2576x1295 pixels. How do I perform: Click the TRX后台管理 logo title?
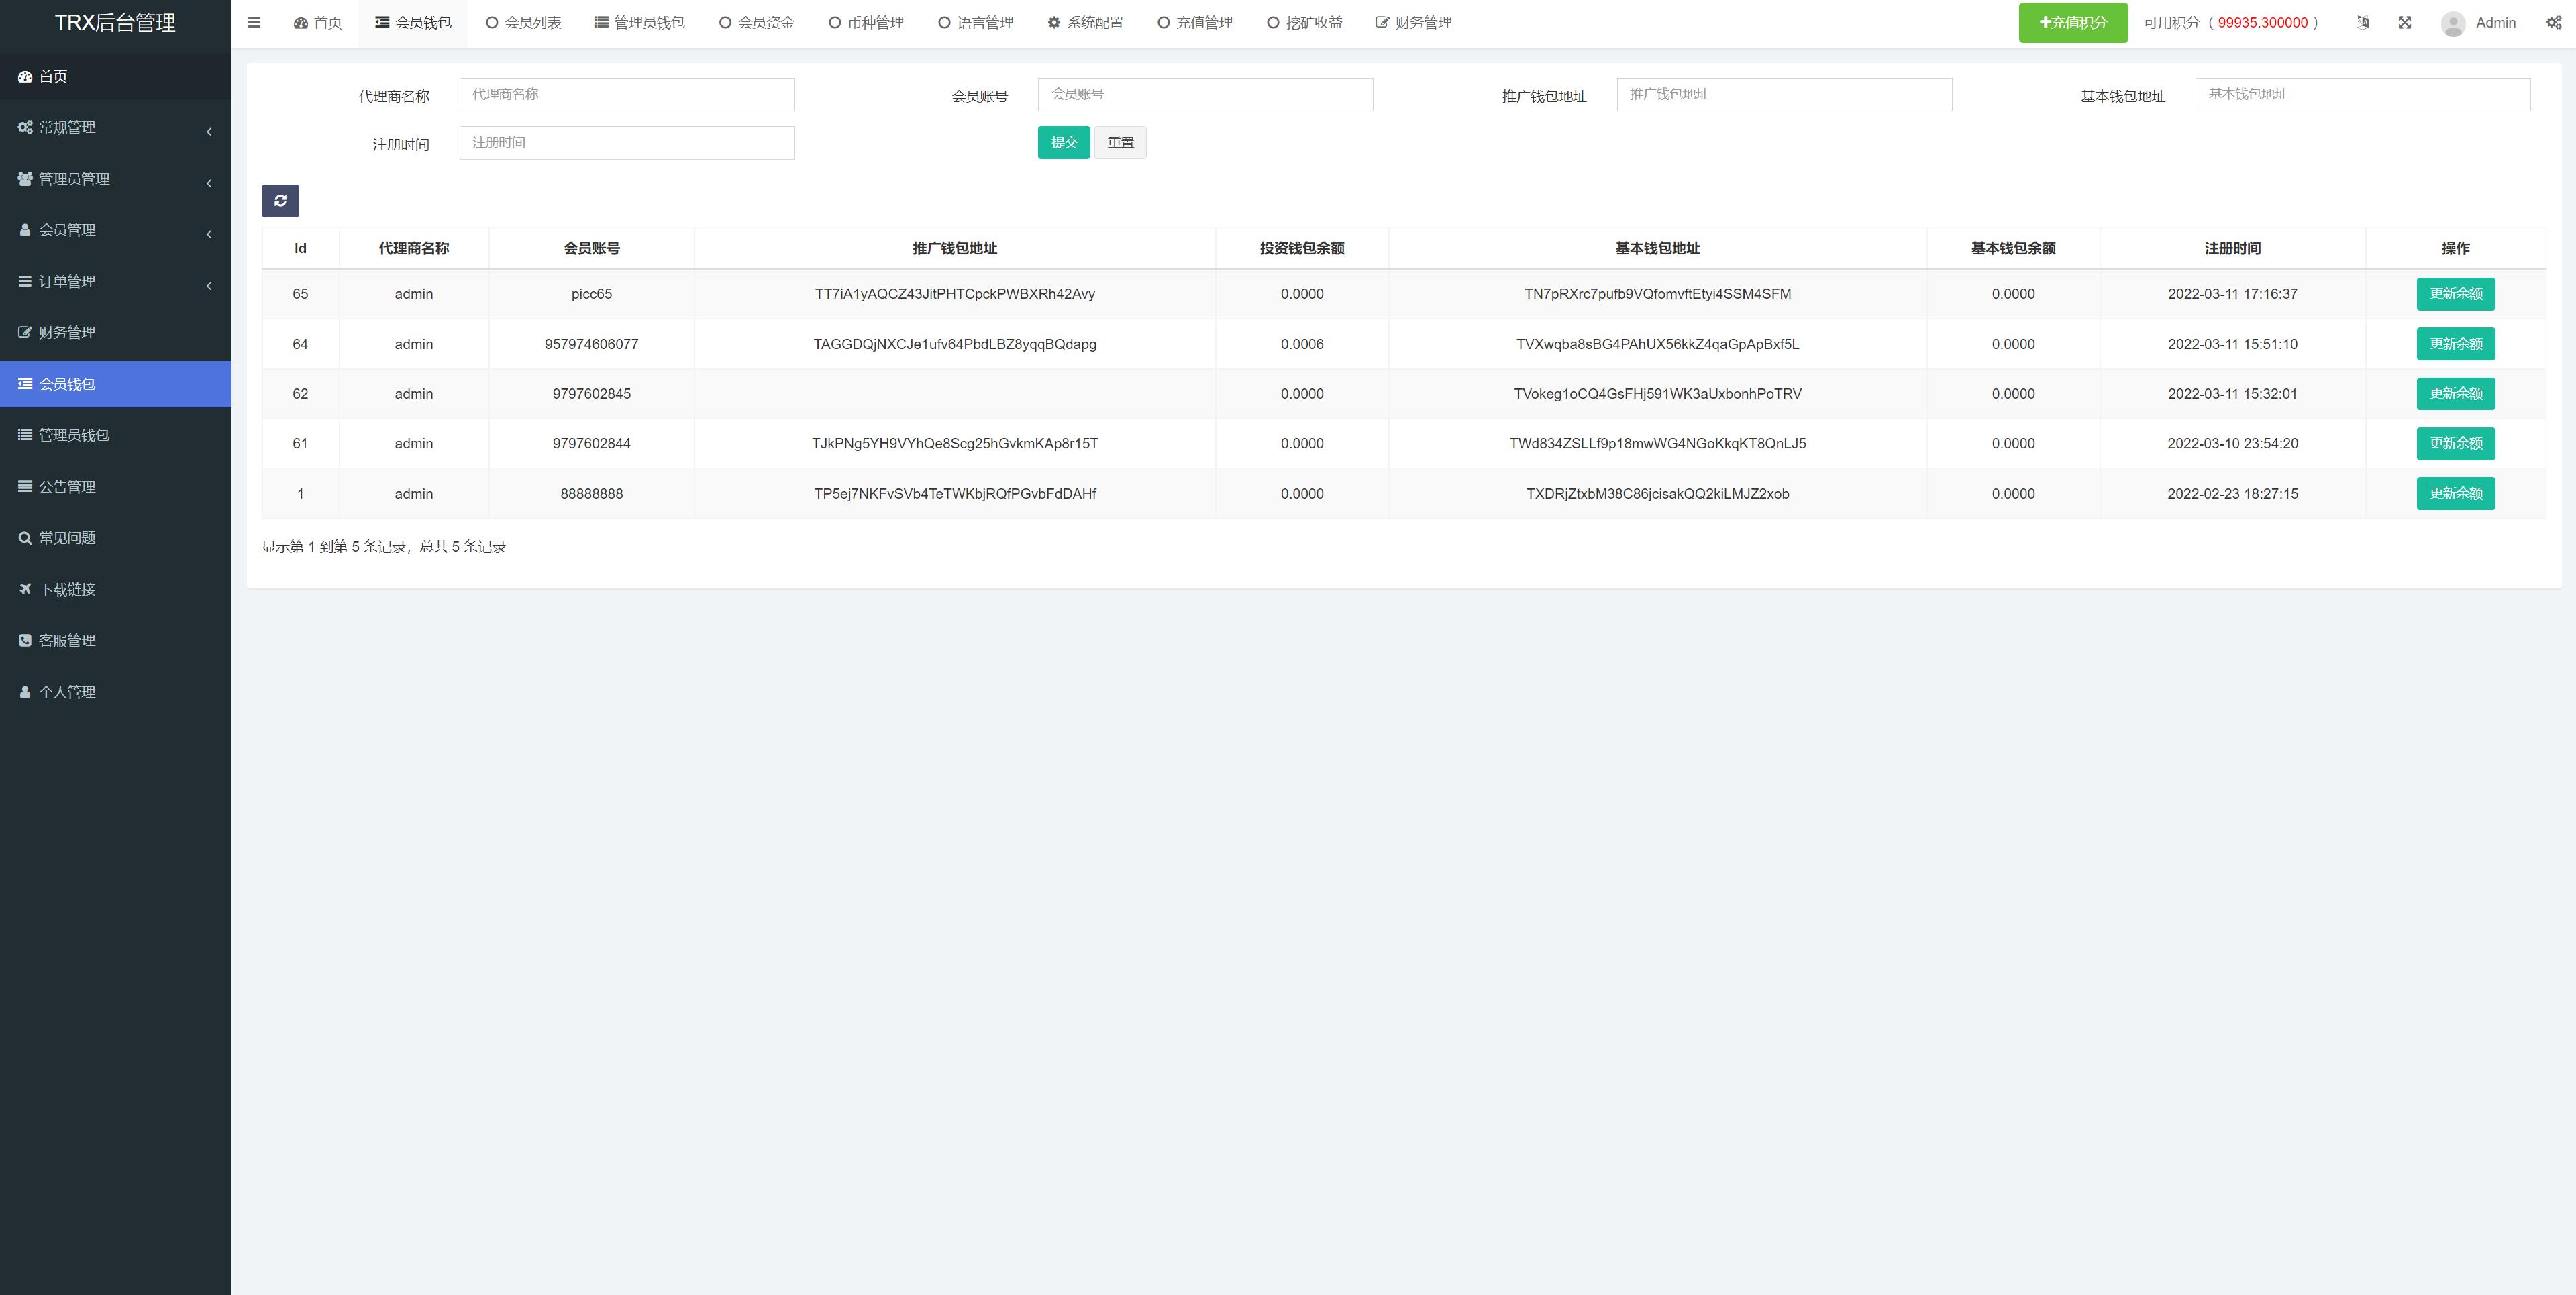pyautogui.click(x=115, y=22)
